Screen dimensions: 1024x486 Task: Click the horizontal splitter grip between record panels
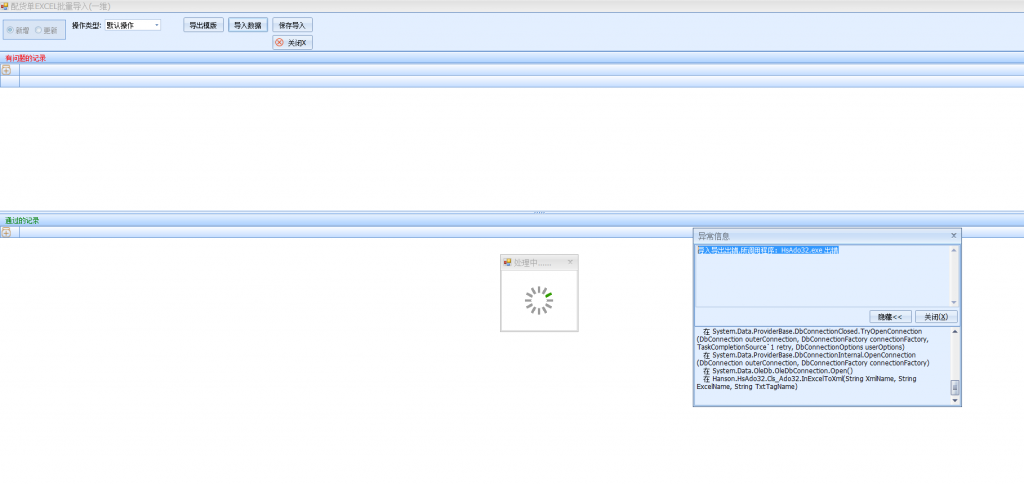539,212
